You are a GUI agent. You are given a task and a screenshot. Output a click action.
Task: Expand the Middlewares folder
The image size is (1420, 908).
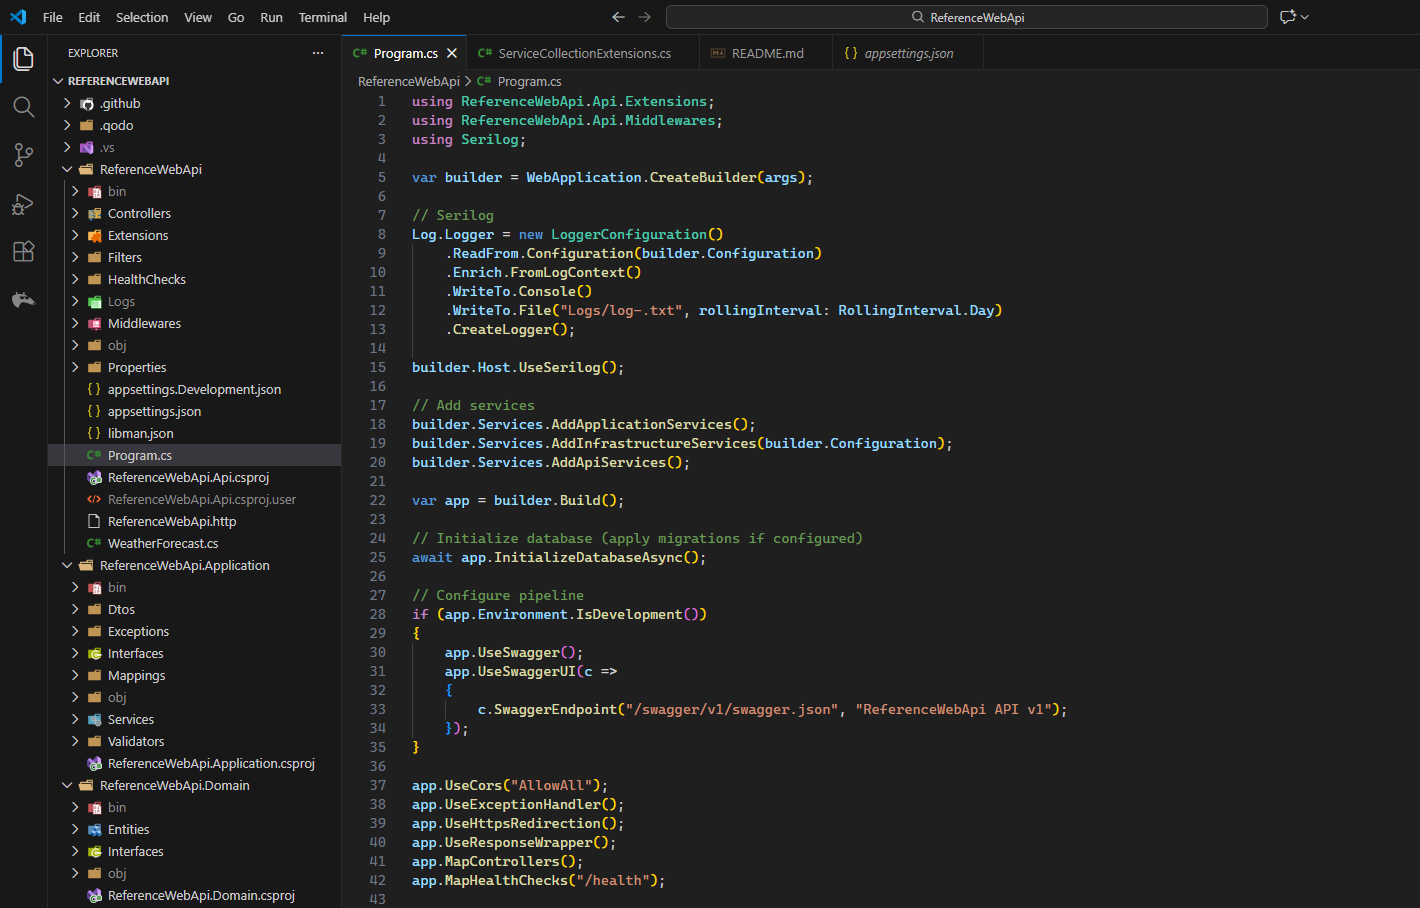[195, 323]
